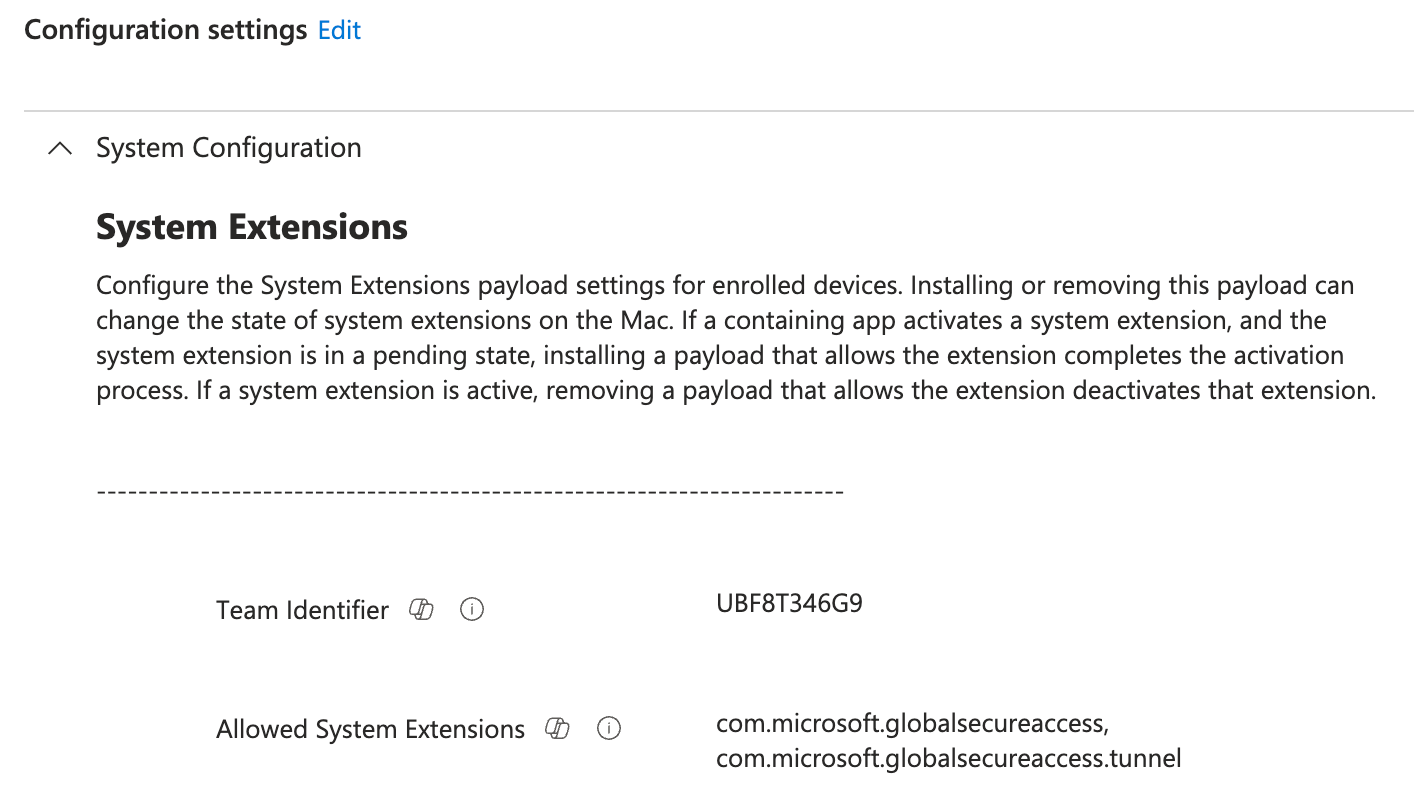
Task: Show info tooltip icon for Team Identifier
Action: pyautogui.click(x=472, y=609)
